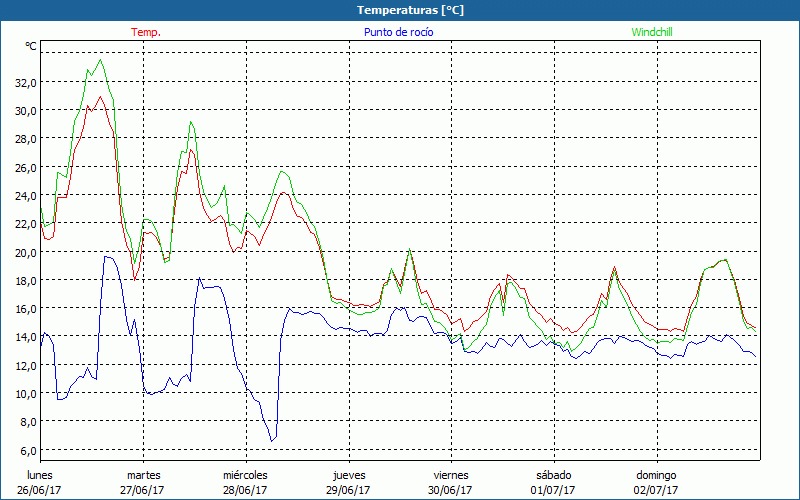This screenshot has height=500, width=800.
Task: Click the °C unit label on the y-axis
Action: tap(31, 46)
